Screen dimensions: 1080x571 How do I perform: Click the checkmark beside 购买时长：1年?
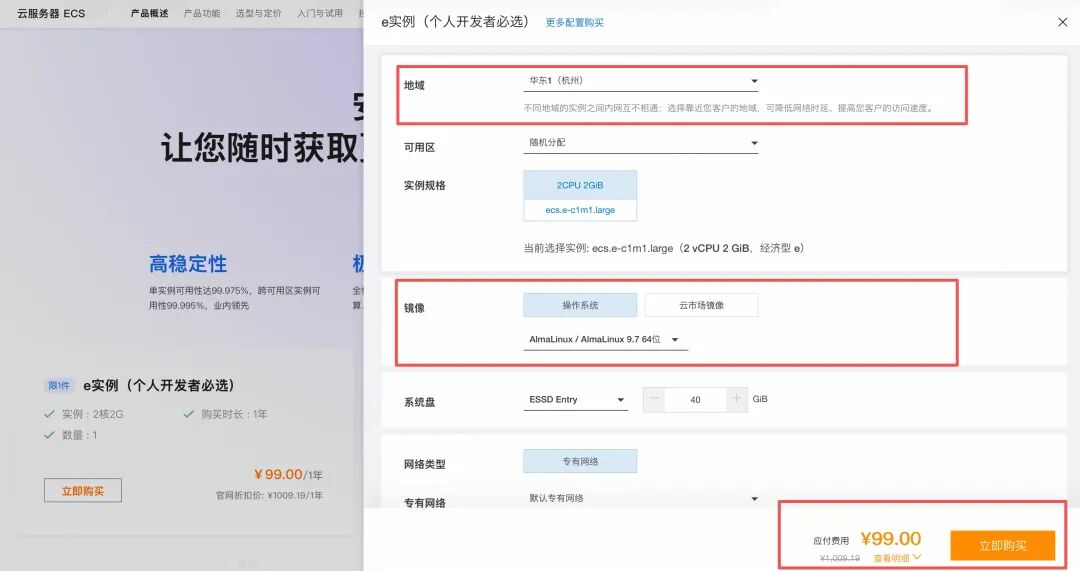pos(188,414)
